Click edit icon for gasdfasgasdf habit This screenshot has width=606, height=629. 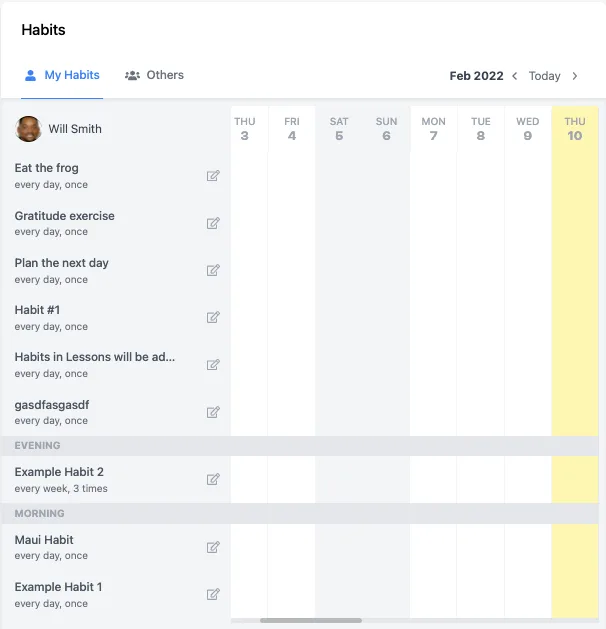(x=213, y=412)
